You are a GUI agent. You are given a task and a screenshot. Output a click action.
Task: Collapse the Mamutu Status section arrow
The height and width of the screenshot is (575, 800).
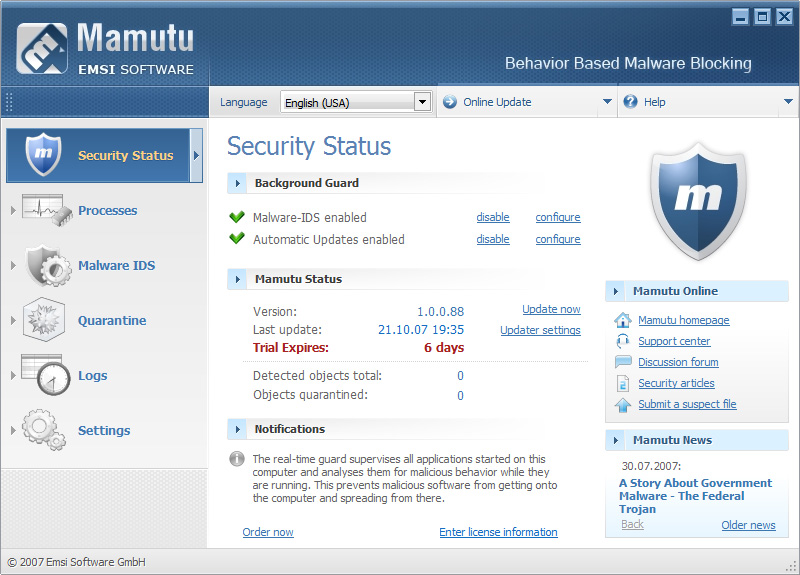point(237,279)
